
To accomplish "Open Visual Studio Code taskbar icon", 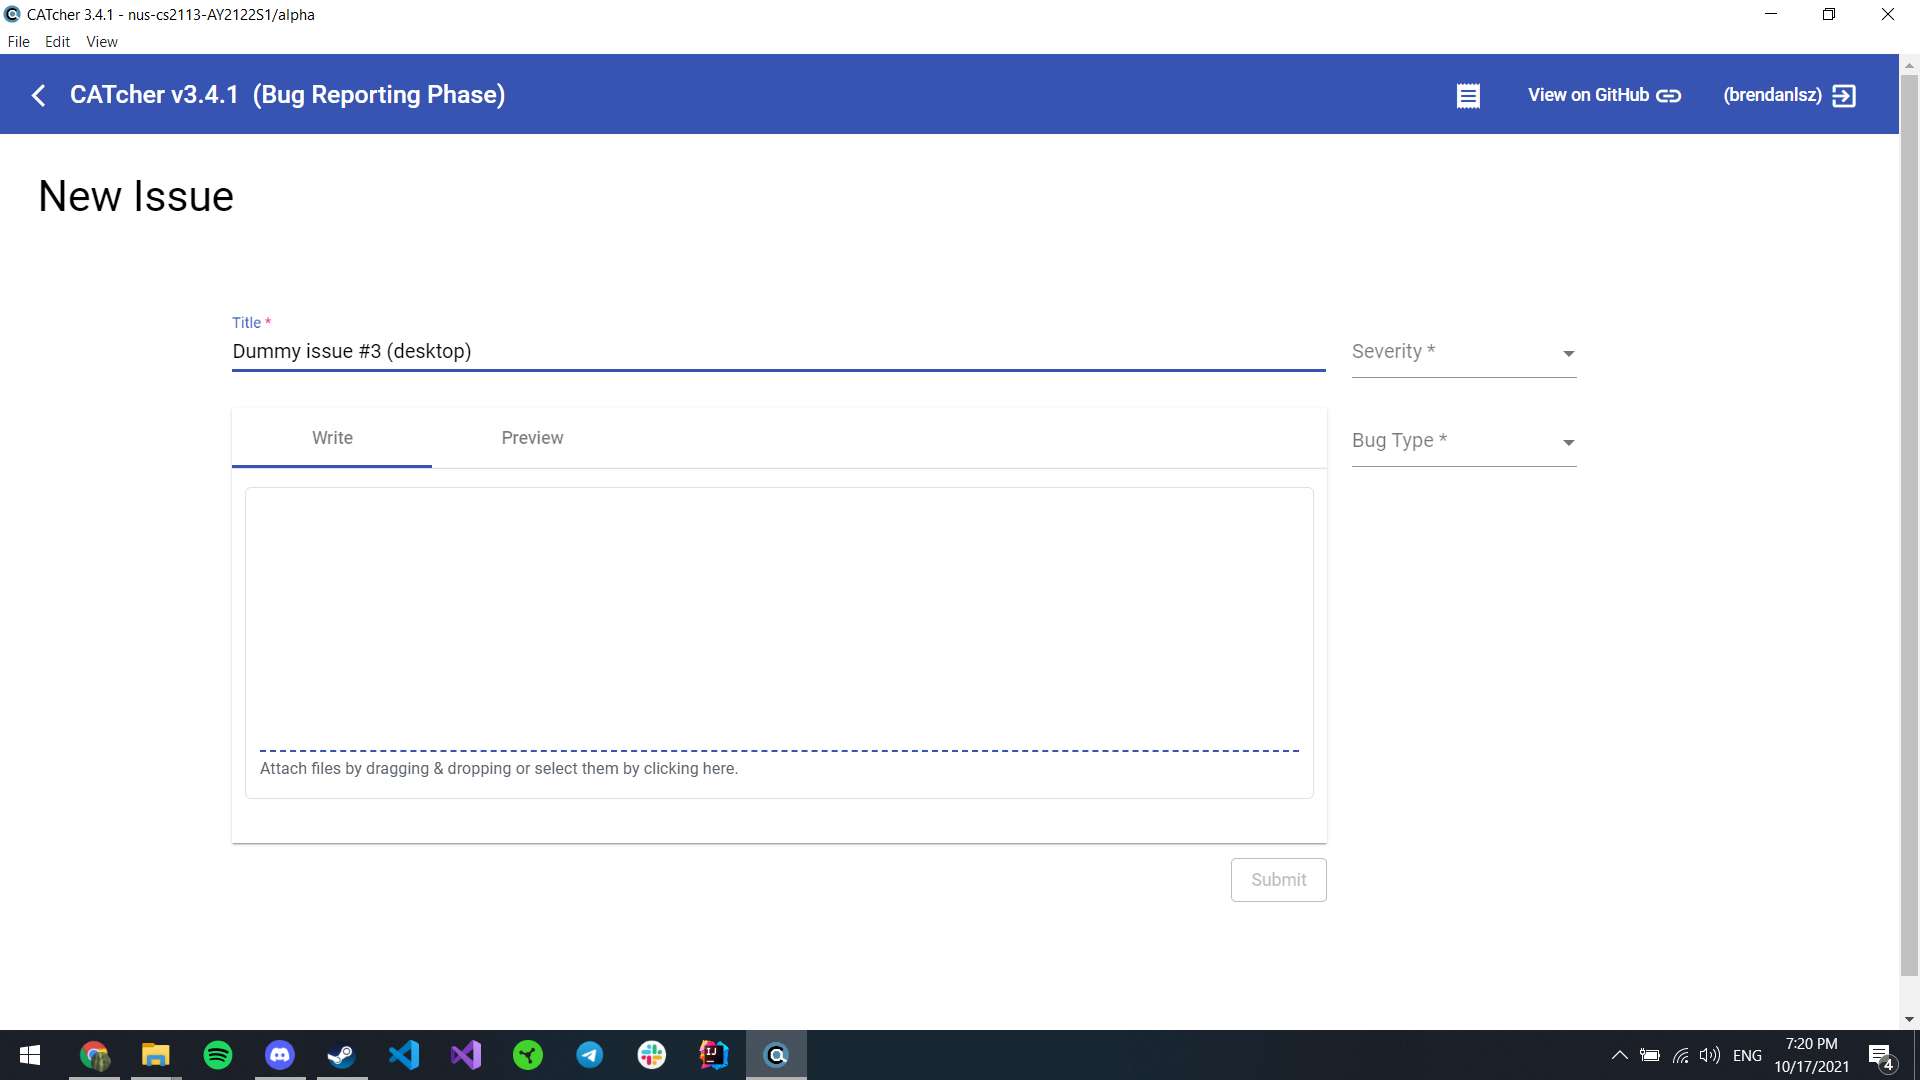I will 404,1055.
